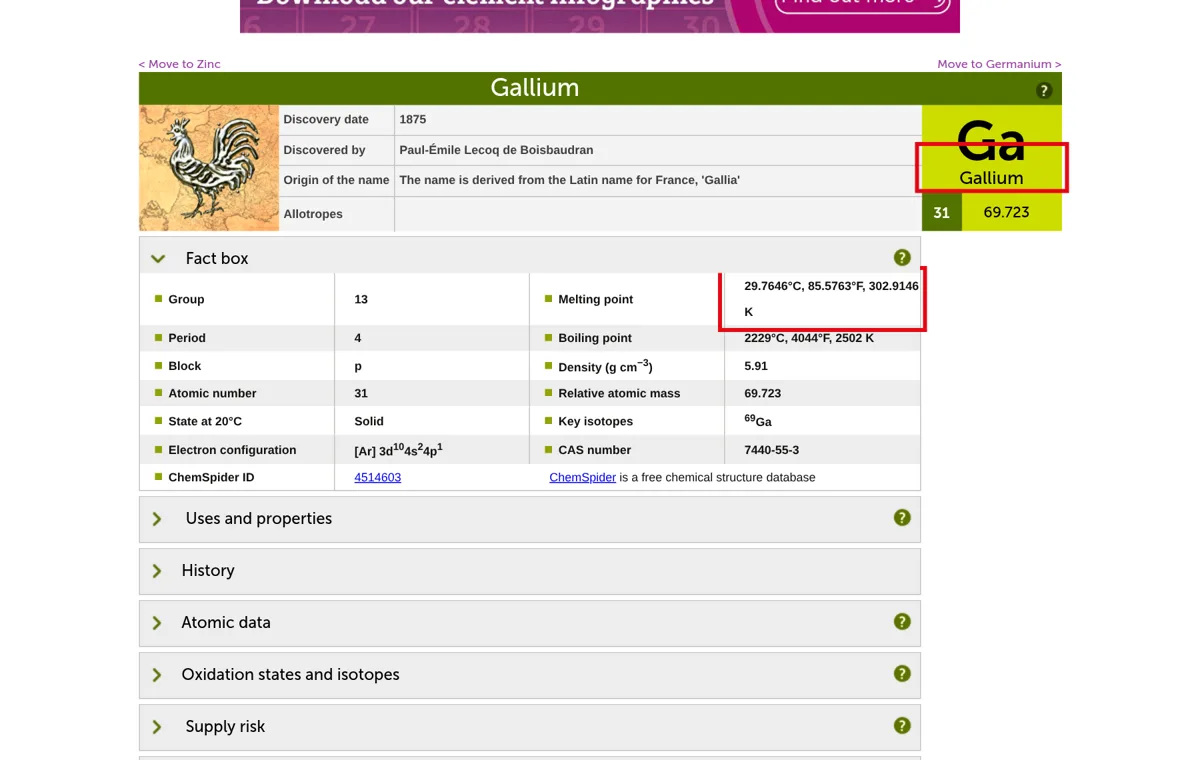Click the Block value p
1200x760 pixels.
(x=358, y=366)
